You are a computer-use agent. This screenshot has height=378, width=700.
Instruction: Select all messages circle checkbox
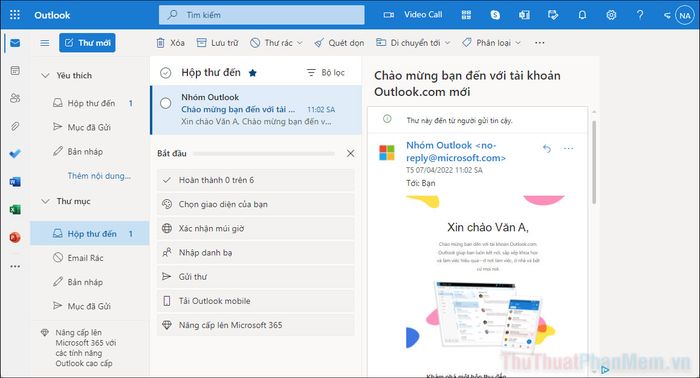pyautogui.click(x=166, y=73)
